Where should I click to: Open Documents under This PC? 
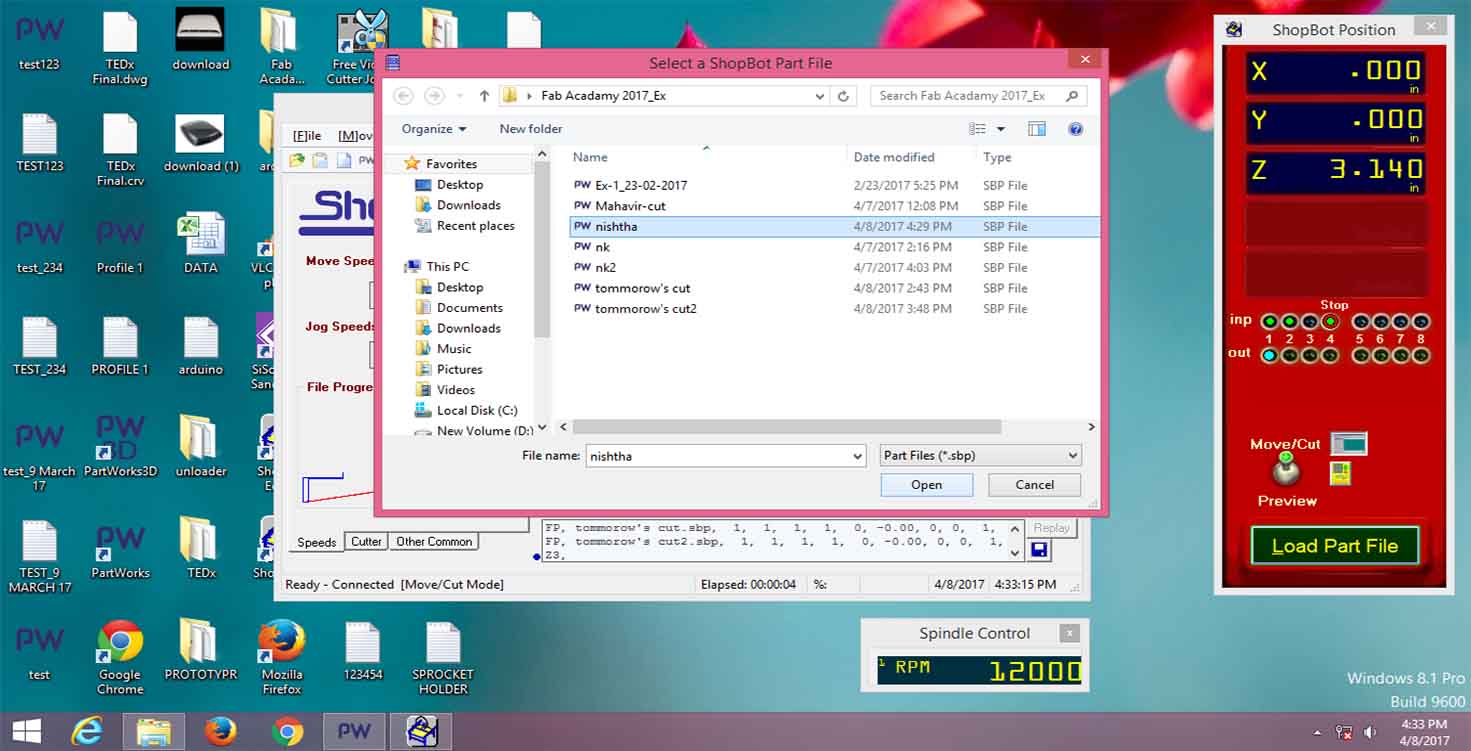[469, 308]
